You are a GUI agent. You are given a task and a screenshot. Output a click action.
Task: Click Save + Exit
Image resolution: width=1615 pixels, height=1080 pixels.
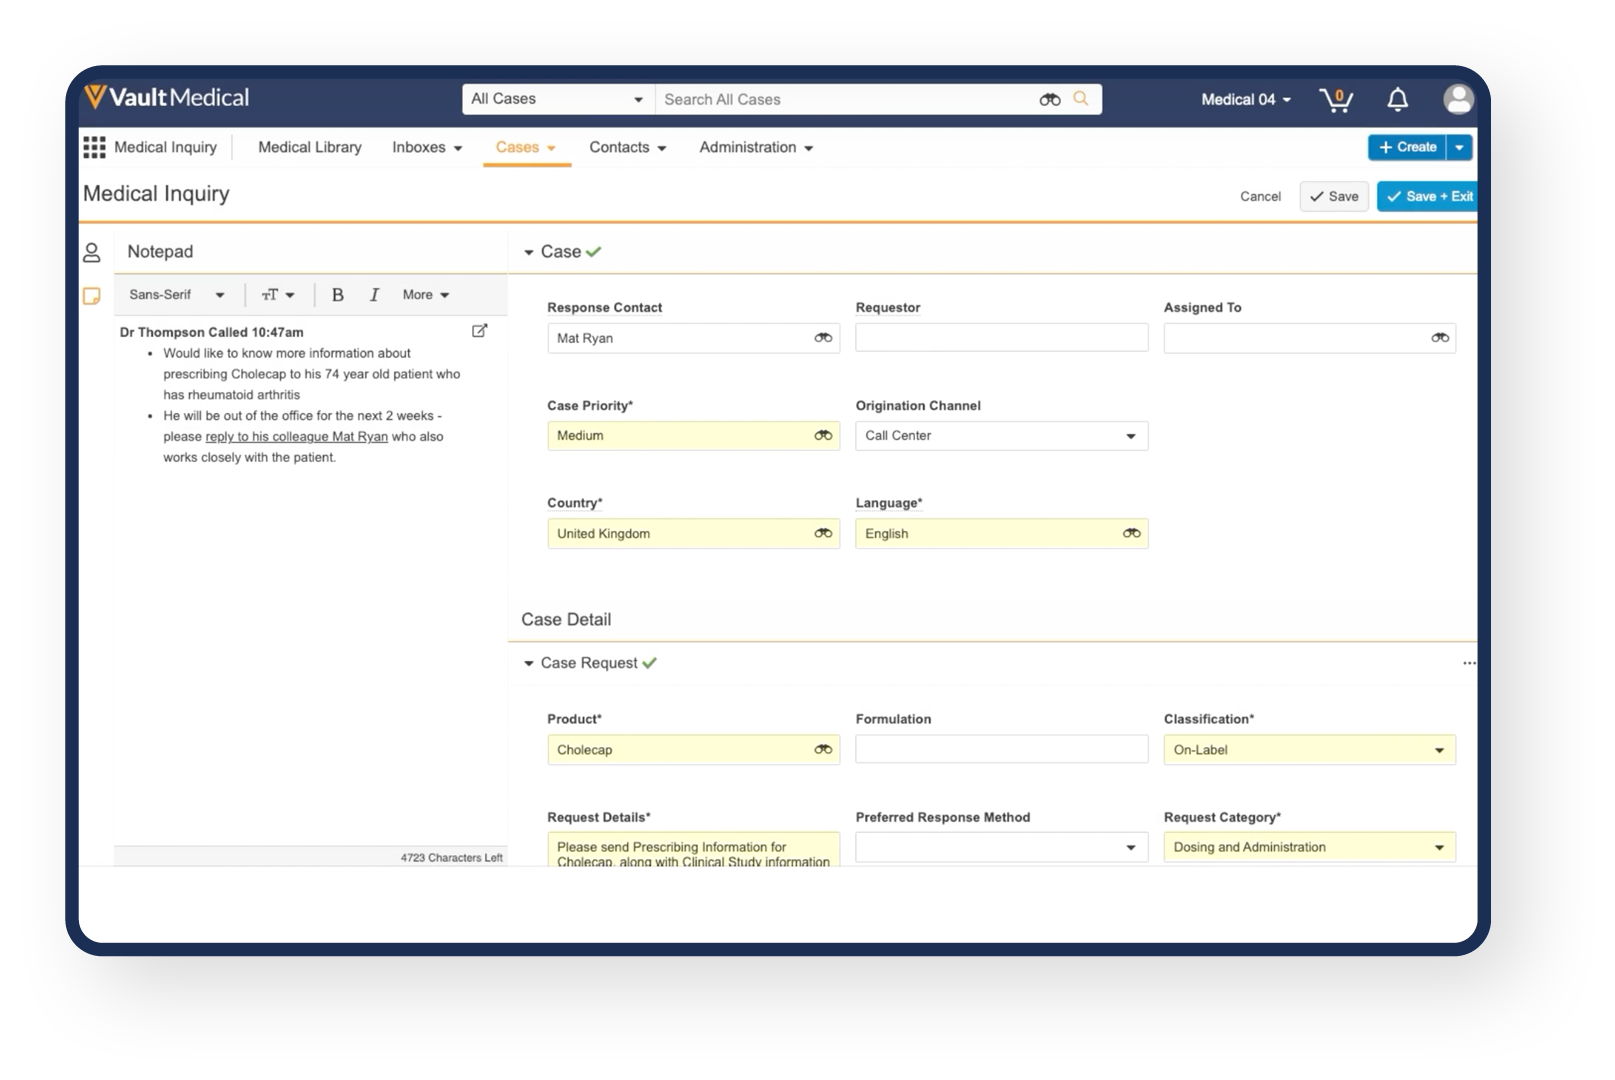1428,196
